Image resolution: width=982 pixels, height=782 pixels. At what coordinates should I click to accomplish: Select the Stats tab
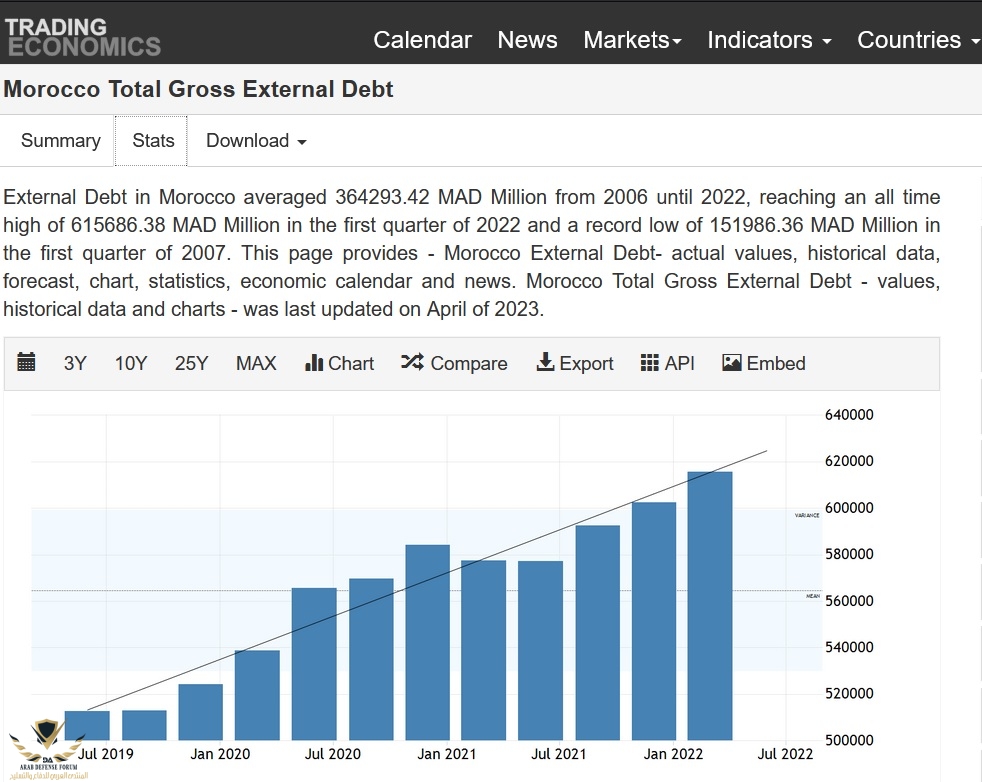coord(153,141)
